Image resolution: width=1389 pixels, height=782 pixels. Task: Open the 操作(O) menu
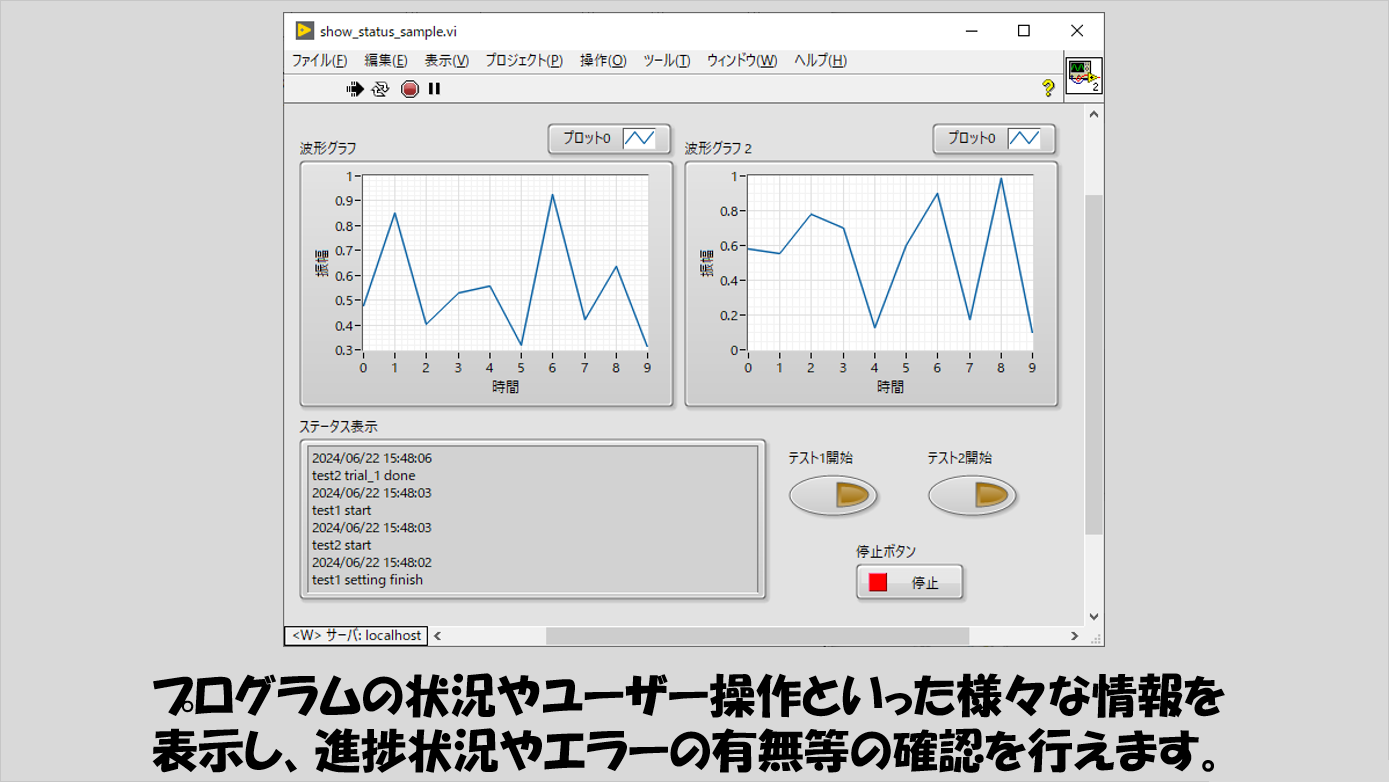[603, 61]
